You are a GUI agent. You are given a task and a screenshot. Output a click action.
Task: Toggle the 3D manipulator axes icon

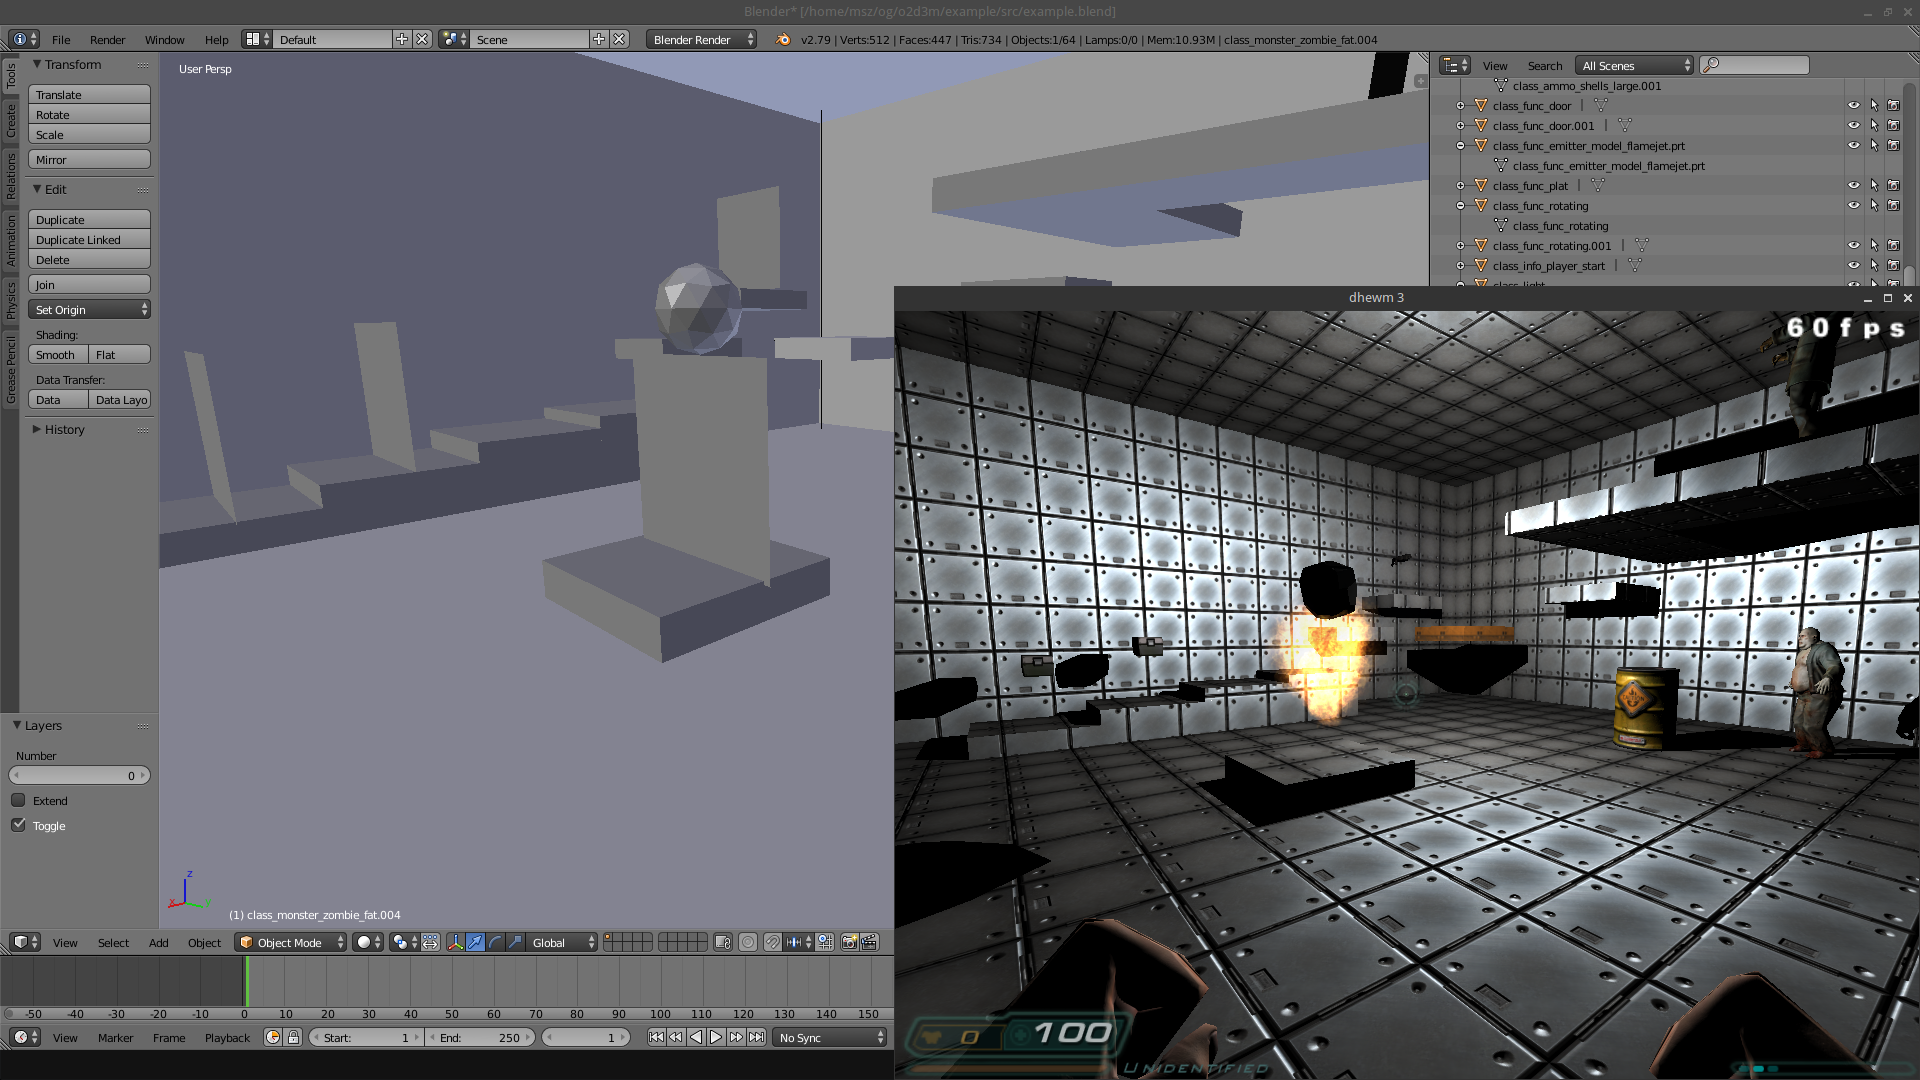coord(455,942)
